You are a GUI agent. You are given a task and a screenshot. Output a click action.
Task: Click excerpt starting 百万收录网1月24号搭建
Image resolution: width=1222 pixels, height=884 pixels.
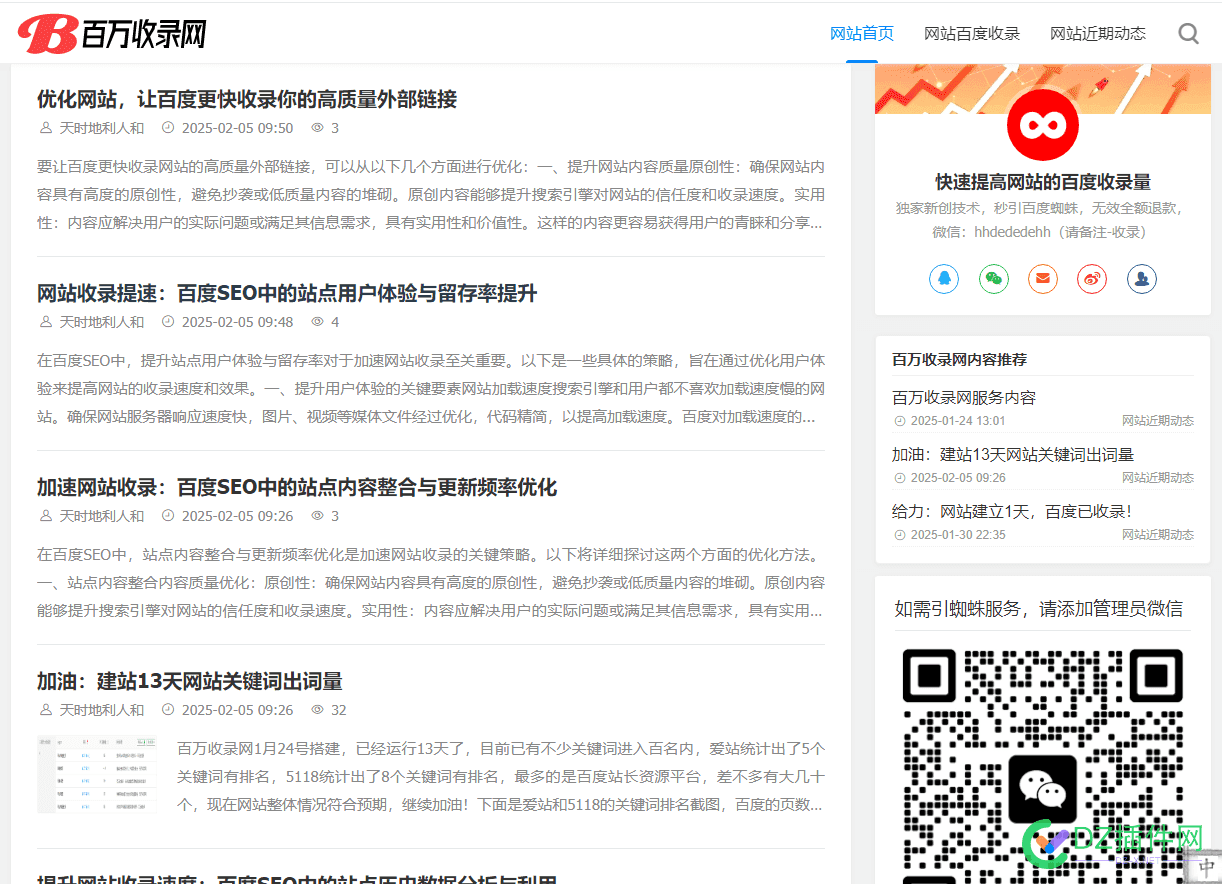[x=501, y=776]
